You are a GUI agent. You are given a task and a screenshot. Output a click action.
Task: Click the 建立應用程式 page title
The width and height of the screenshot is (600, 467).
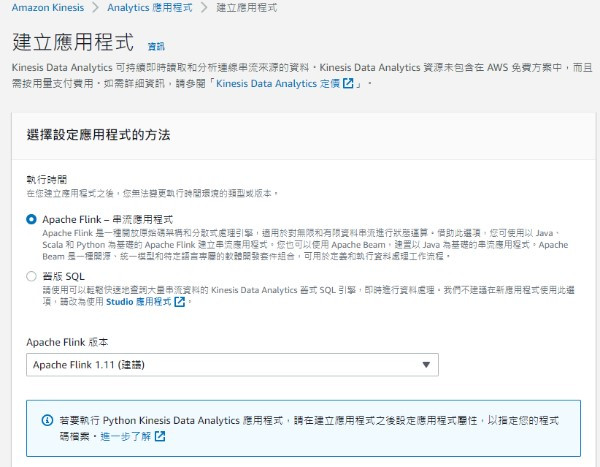pyautogui.click(x=73, y=42)
